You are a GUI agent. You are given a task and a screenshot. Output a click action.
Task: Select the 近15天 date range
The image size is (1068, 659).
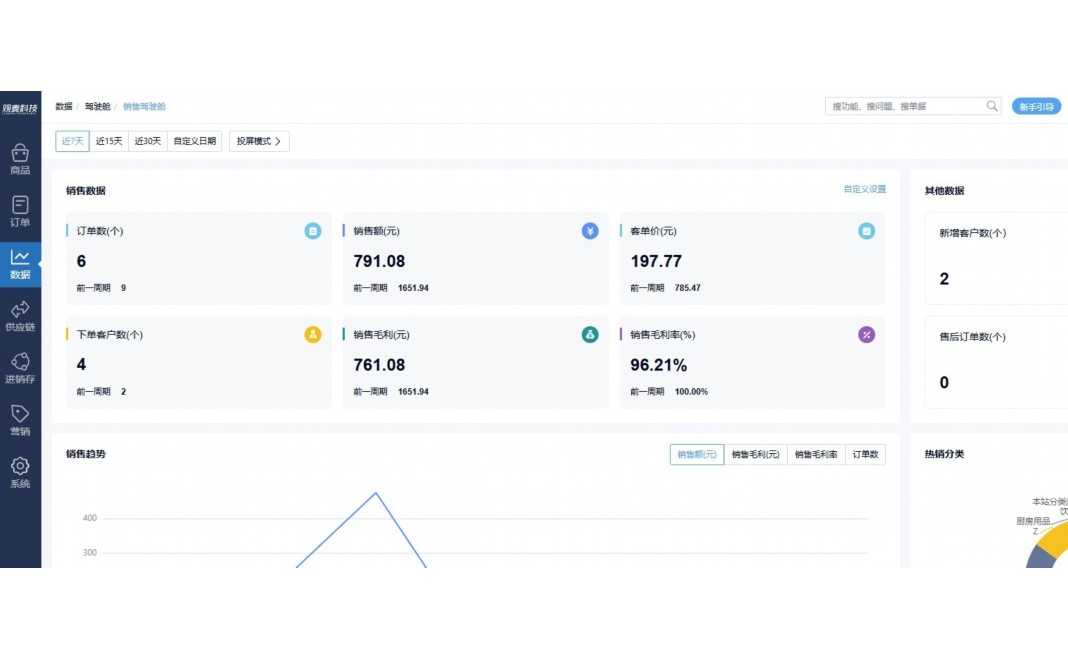(109, 141)
